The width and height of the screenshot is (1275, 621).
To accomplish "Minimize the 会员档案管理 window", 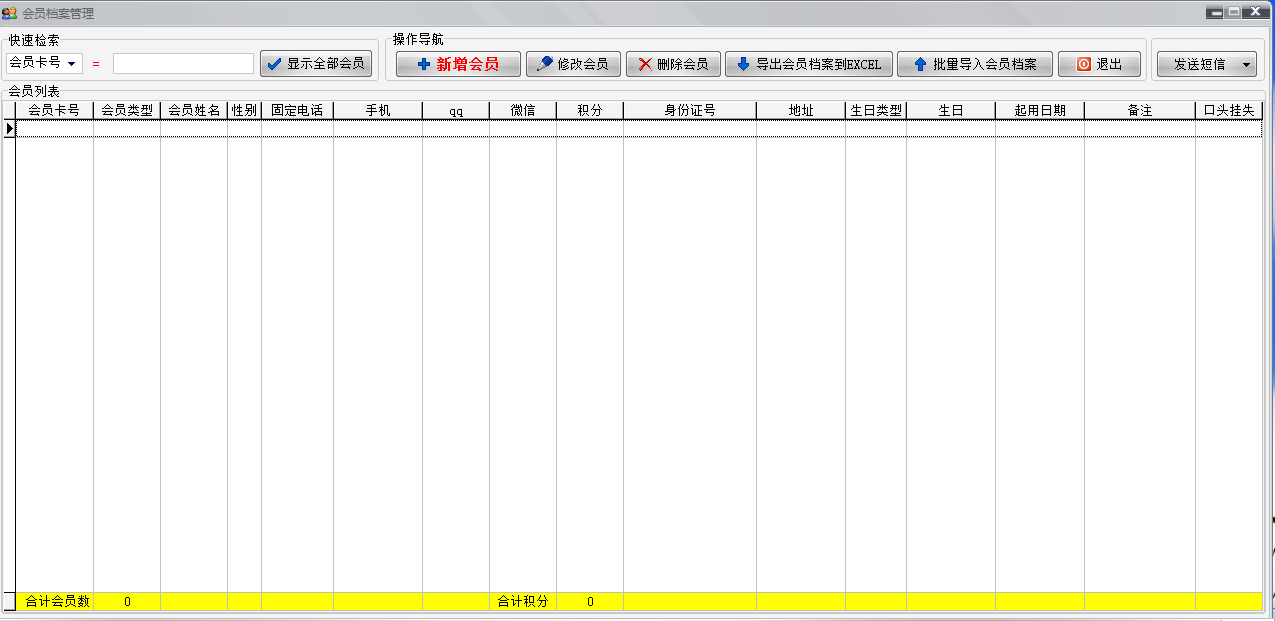I will 1215,12.
